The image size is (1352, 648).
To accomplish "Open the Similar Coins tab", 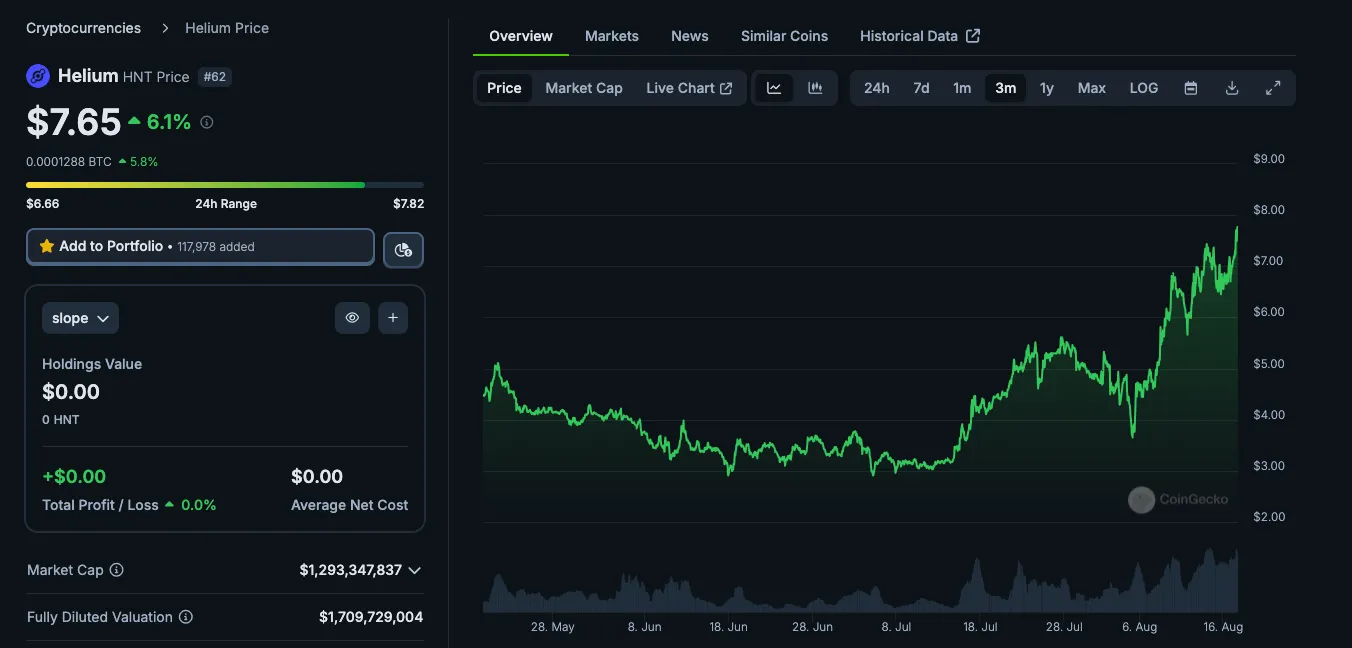I will click(x=784, y=36).
